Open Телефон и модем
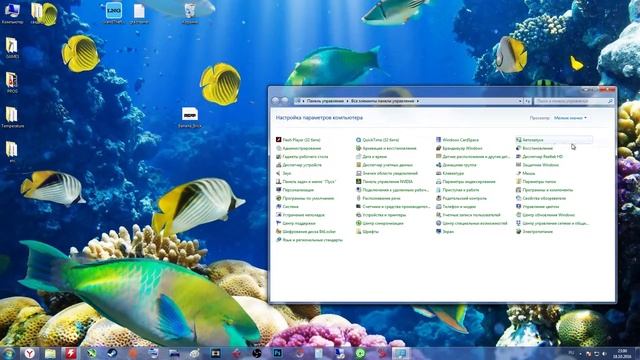Viewport: 640px width, 360px height. pos(456,207)
